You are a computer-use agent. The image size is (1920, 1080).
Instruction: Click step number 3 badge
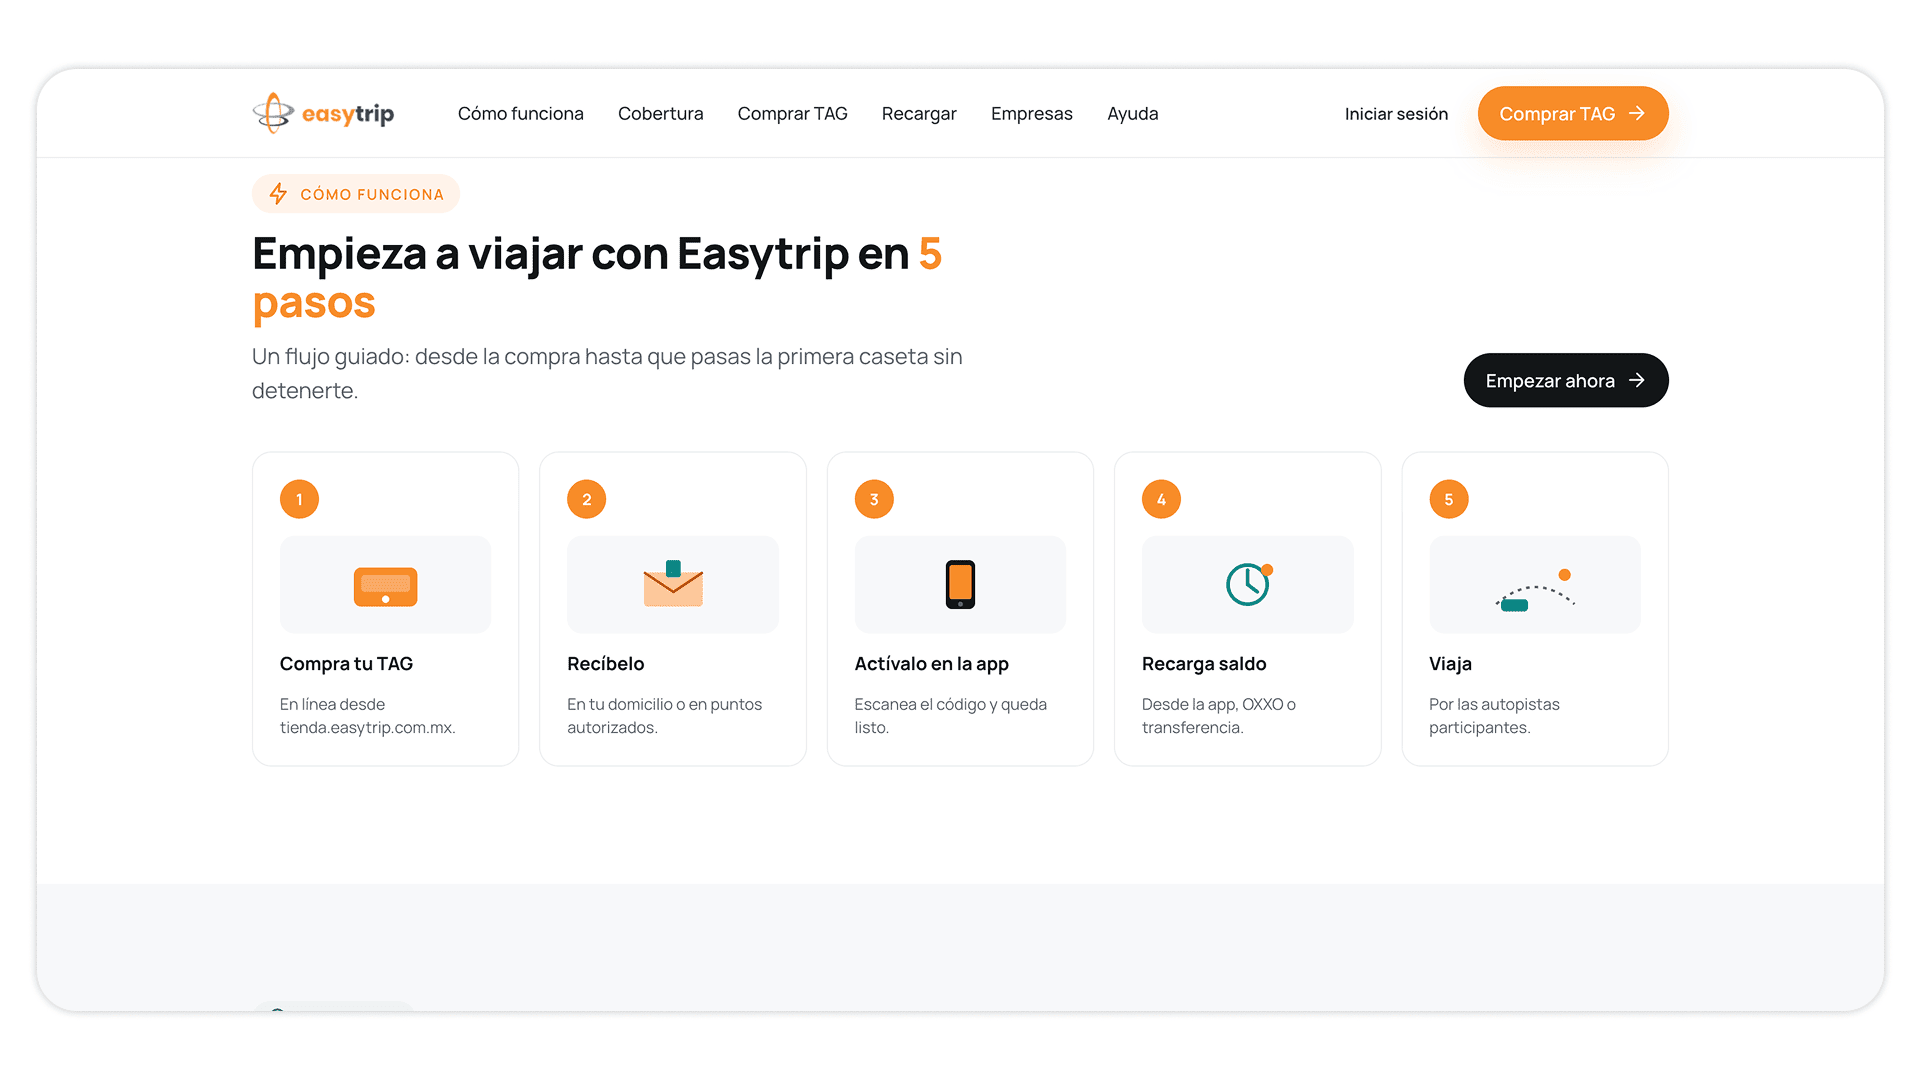tap(874, 499)
